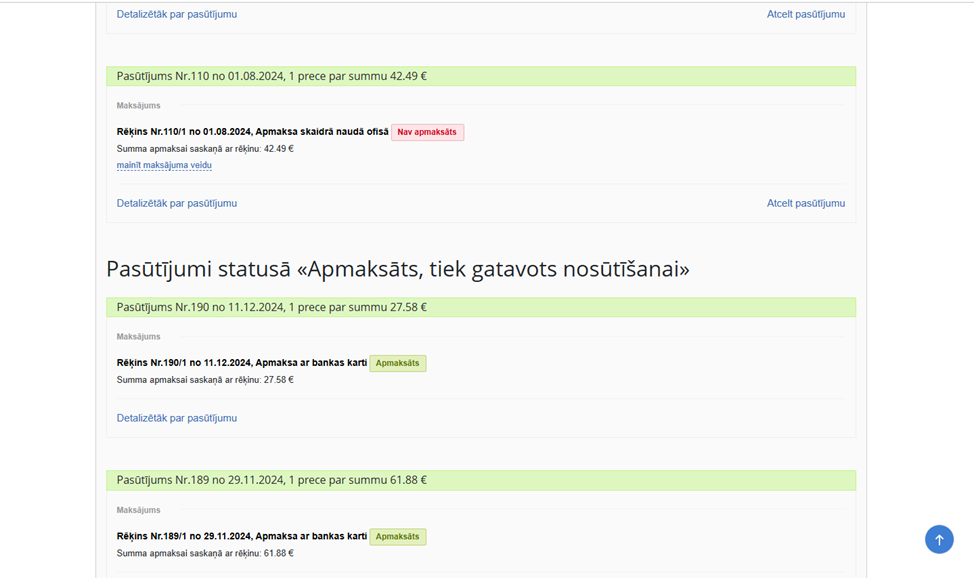Screen dimensions: 974x578
Task: Click the scroll-to-top arrow button
Action: pos(939,539)
